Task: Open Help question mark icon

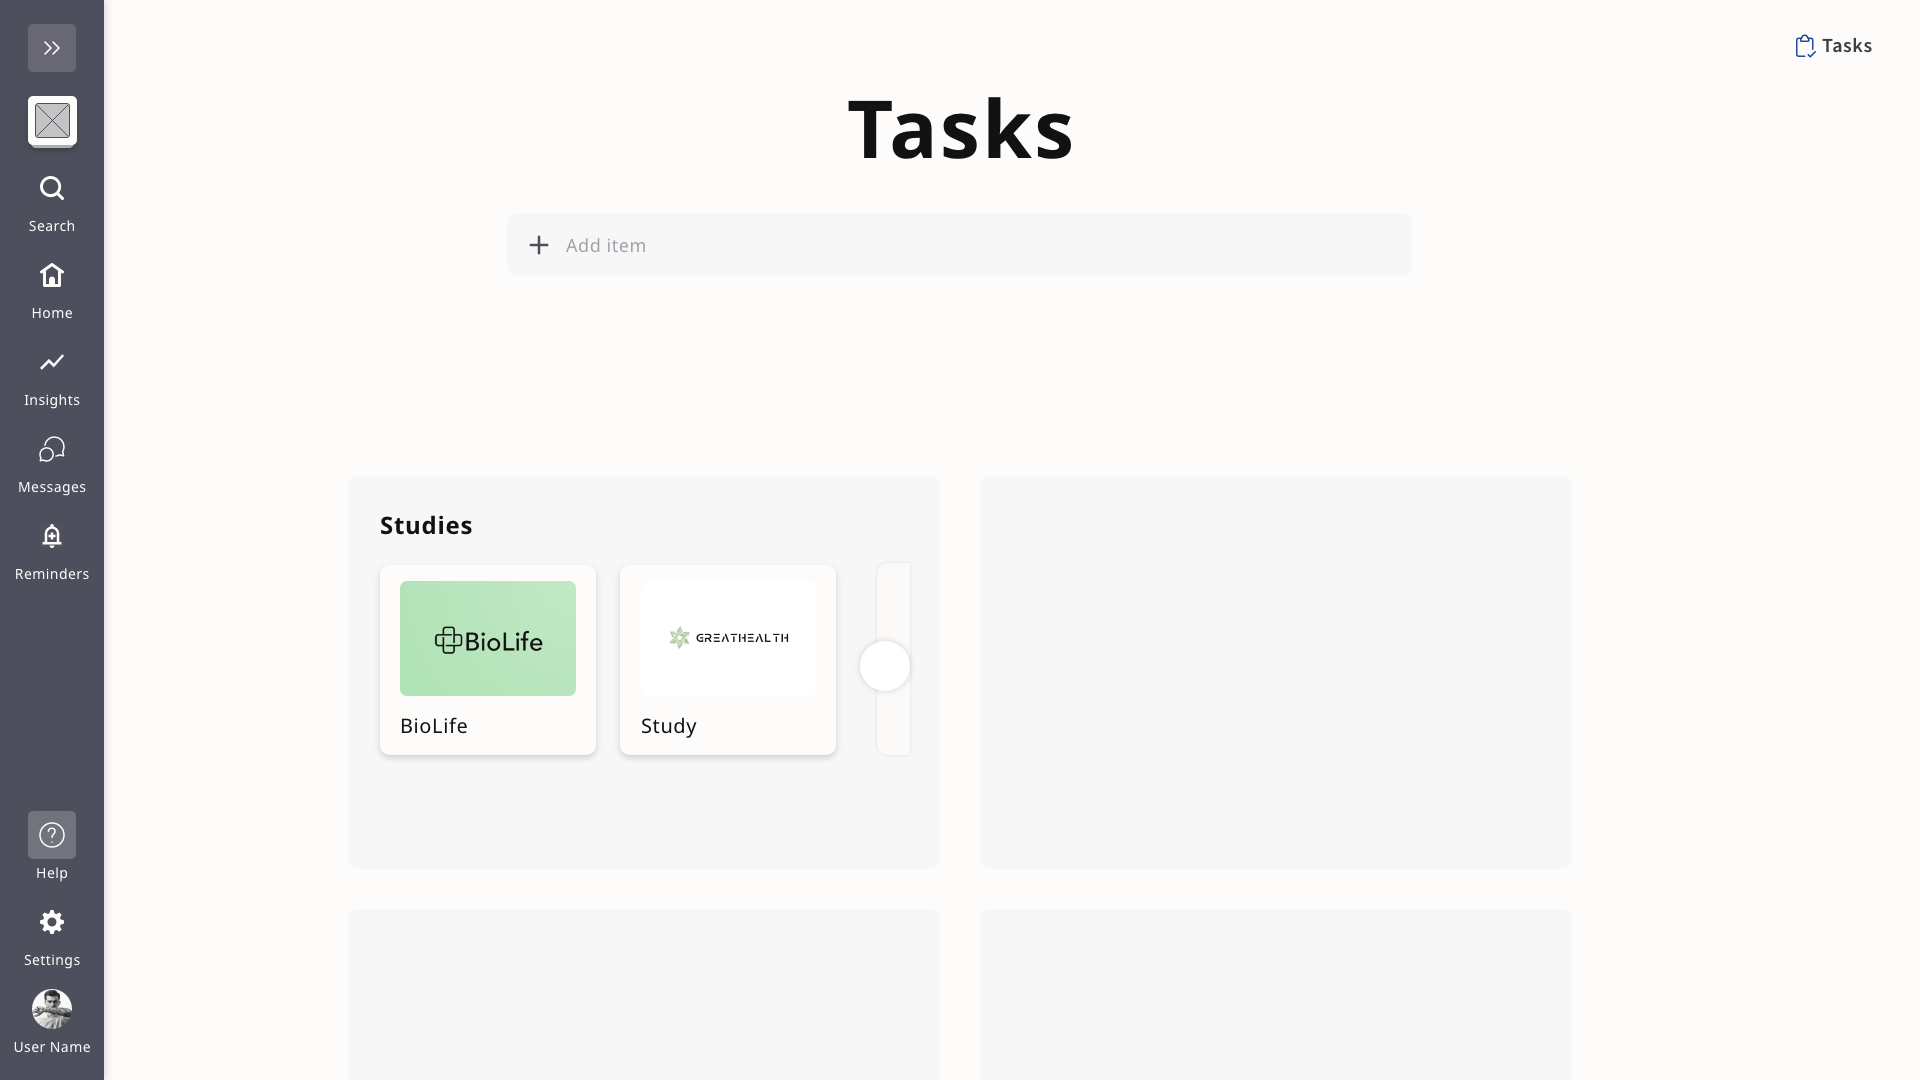Action: (52, 835)
